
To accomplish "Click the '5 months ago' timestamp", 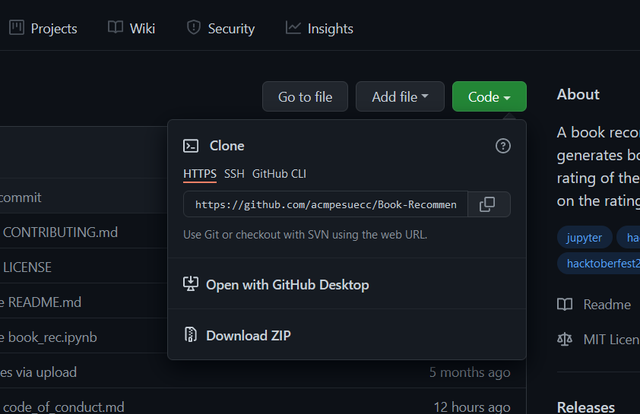I will coord(469,372).
